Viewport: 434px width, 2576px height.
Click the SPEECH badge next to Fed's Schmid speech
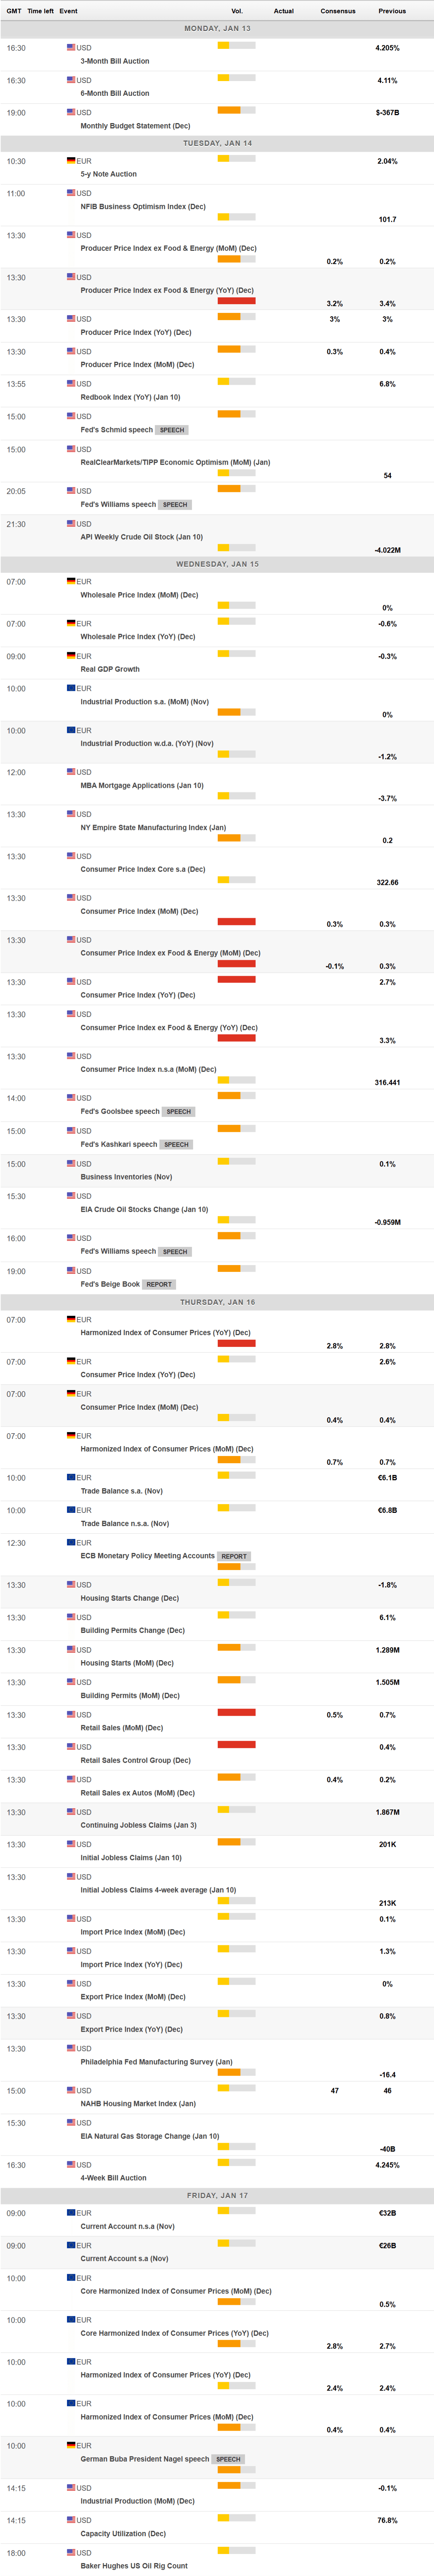click(172, 430)
